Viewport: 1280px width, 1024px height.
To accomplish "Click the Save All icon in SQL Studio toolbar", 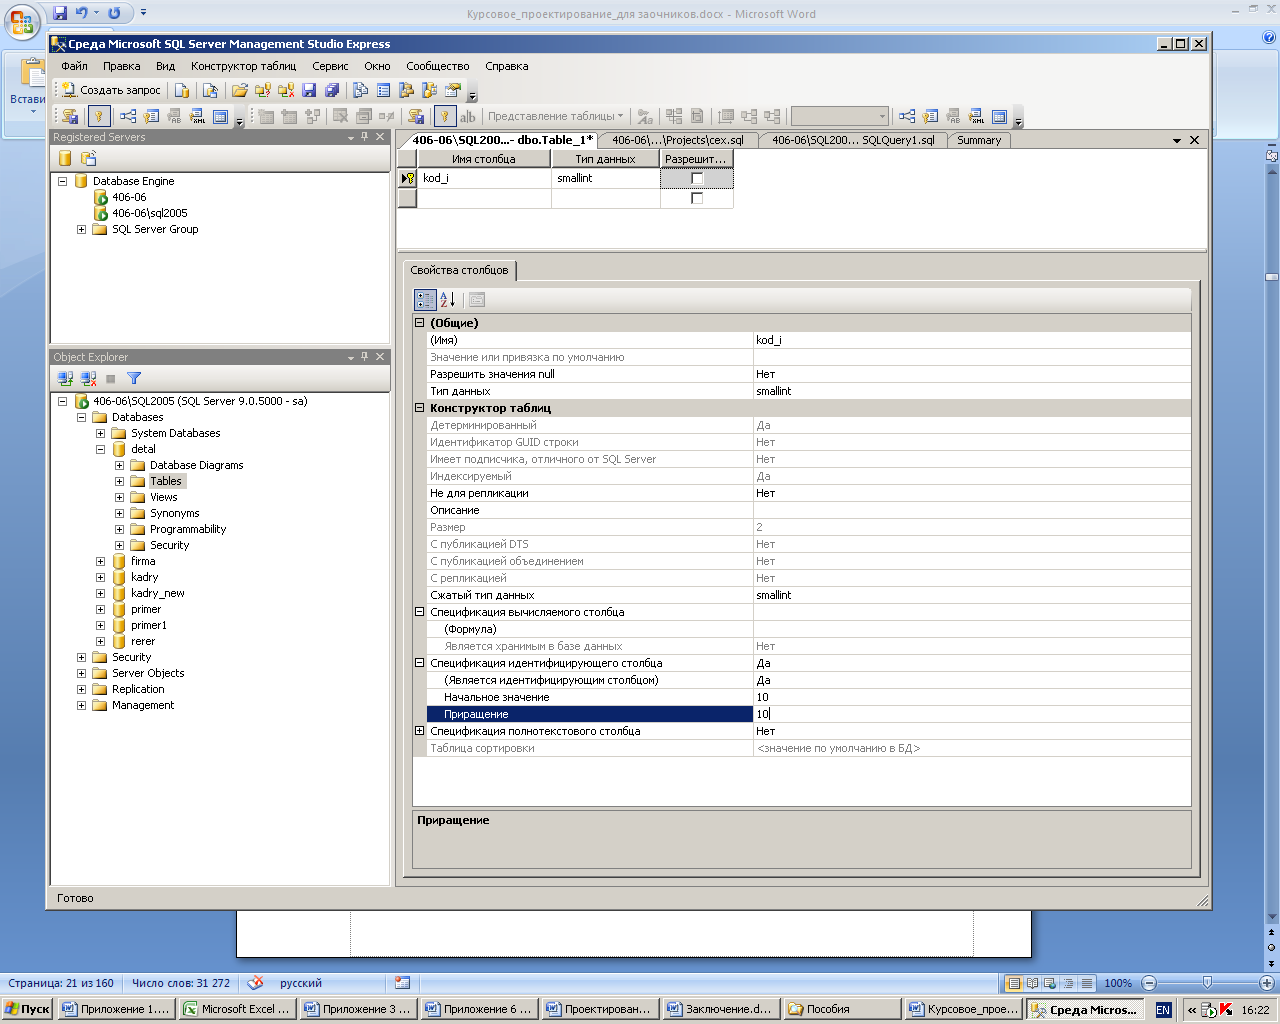I will [332, 90].
